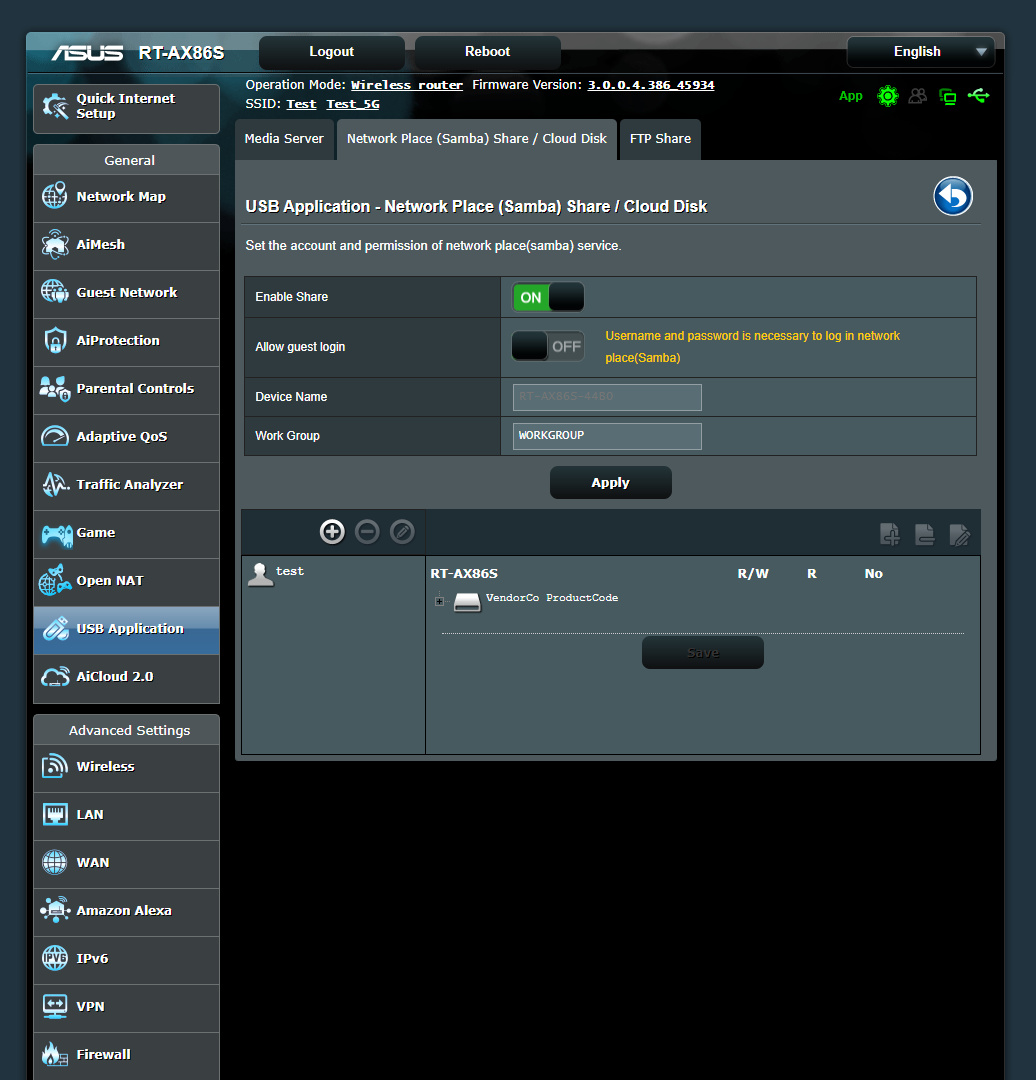Click the App link in header
This screenshot has width=1036, height=1080.
tap(851, 96)
